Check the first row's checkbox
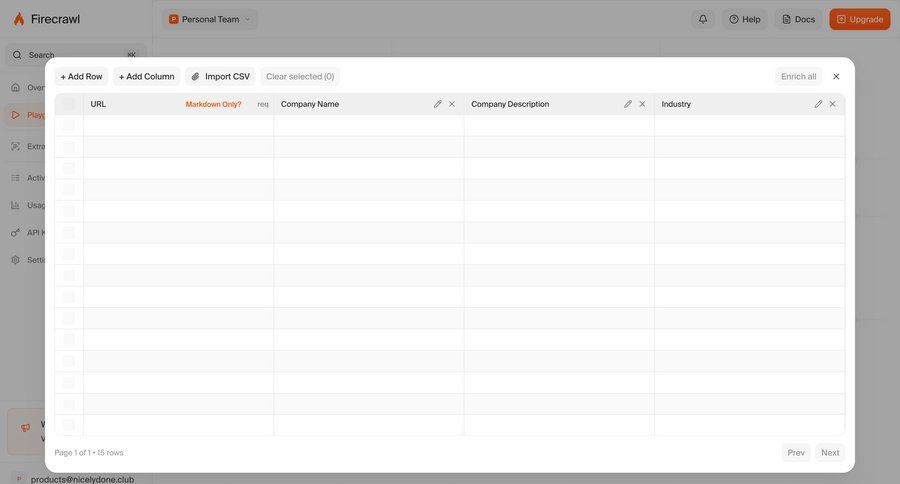Screen dimensions: 900x484 point(69,125)
